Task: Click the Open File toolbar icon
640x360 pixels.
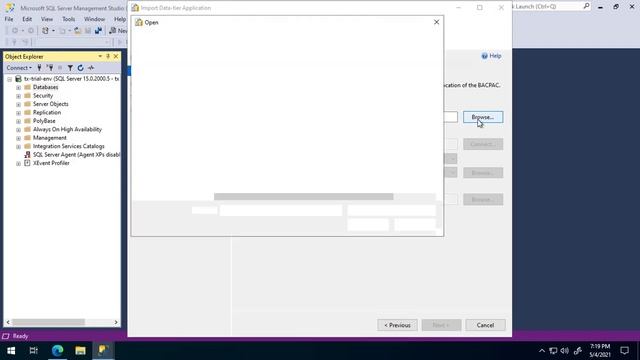Action: coord(78,31)
